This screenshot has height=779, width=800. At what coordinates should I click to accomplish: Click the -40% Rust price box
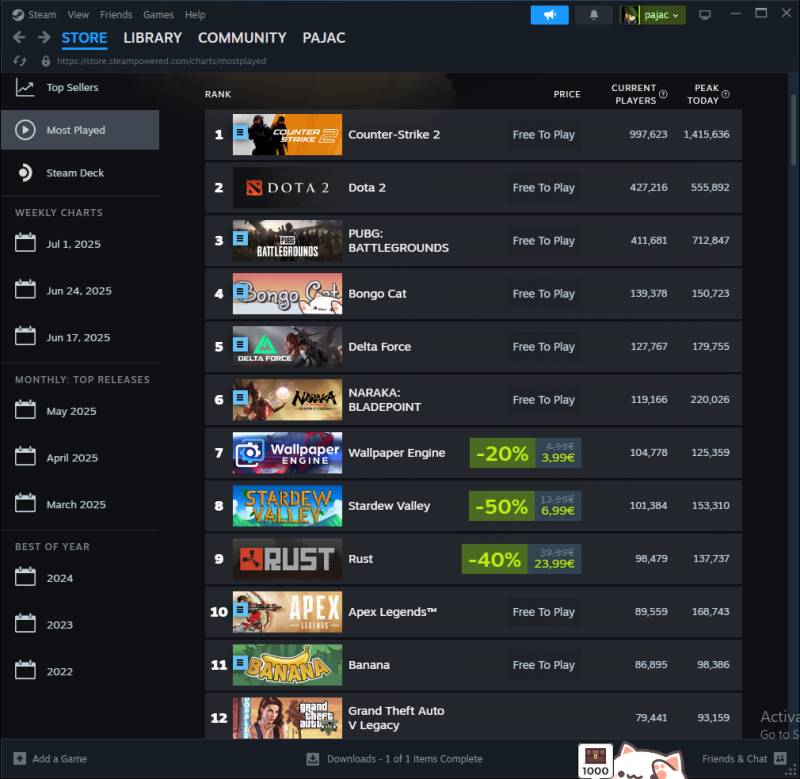[x=521, y=559]
